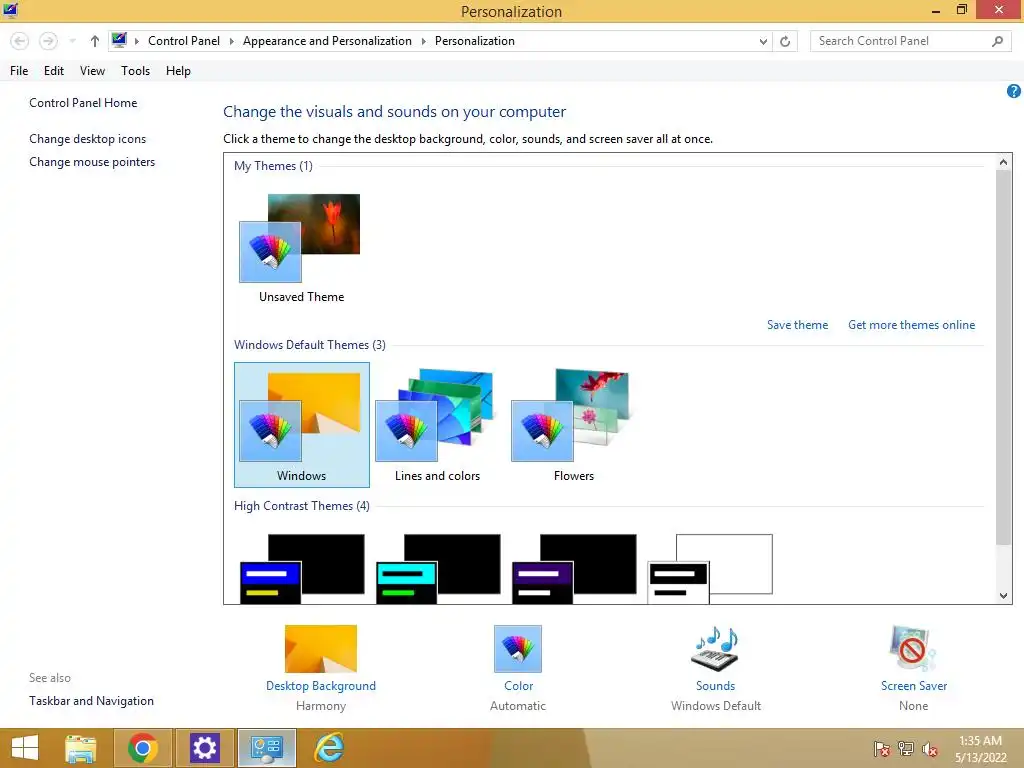1024x768 pixels.
Task: Refresh the Personalization page
Action: 785,41
